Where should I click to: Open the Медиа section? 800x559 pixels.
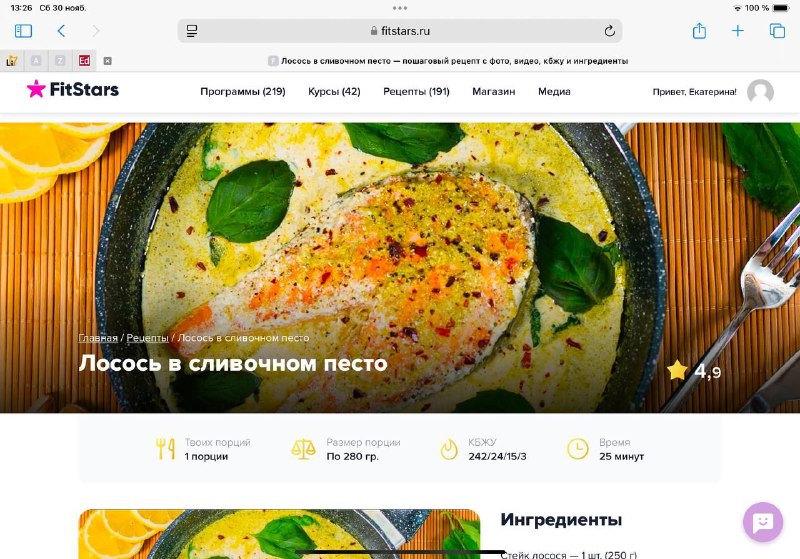tap(554, 92)
